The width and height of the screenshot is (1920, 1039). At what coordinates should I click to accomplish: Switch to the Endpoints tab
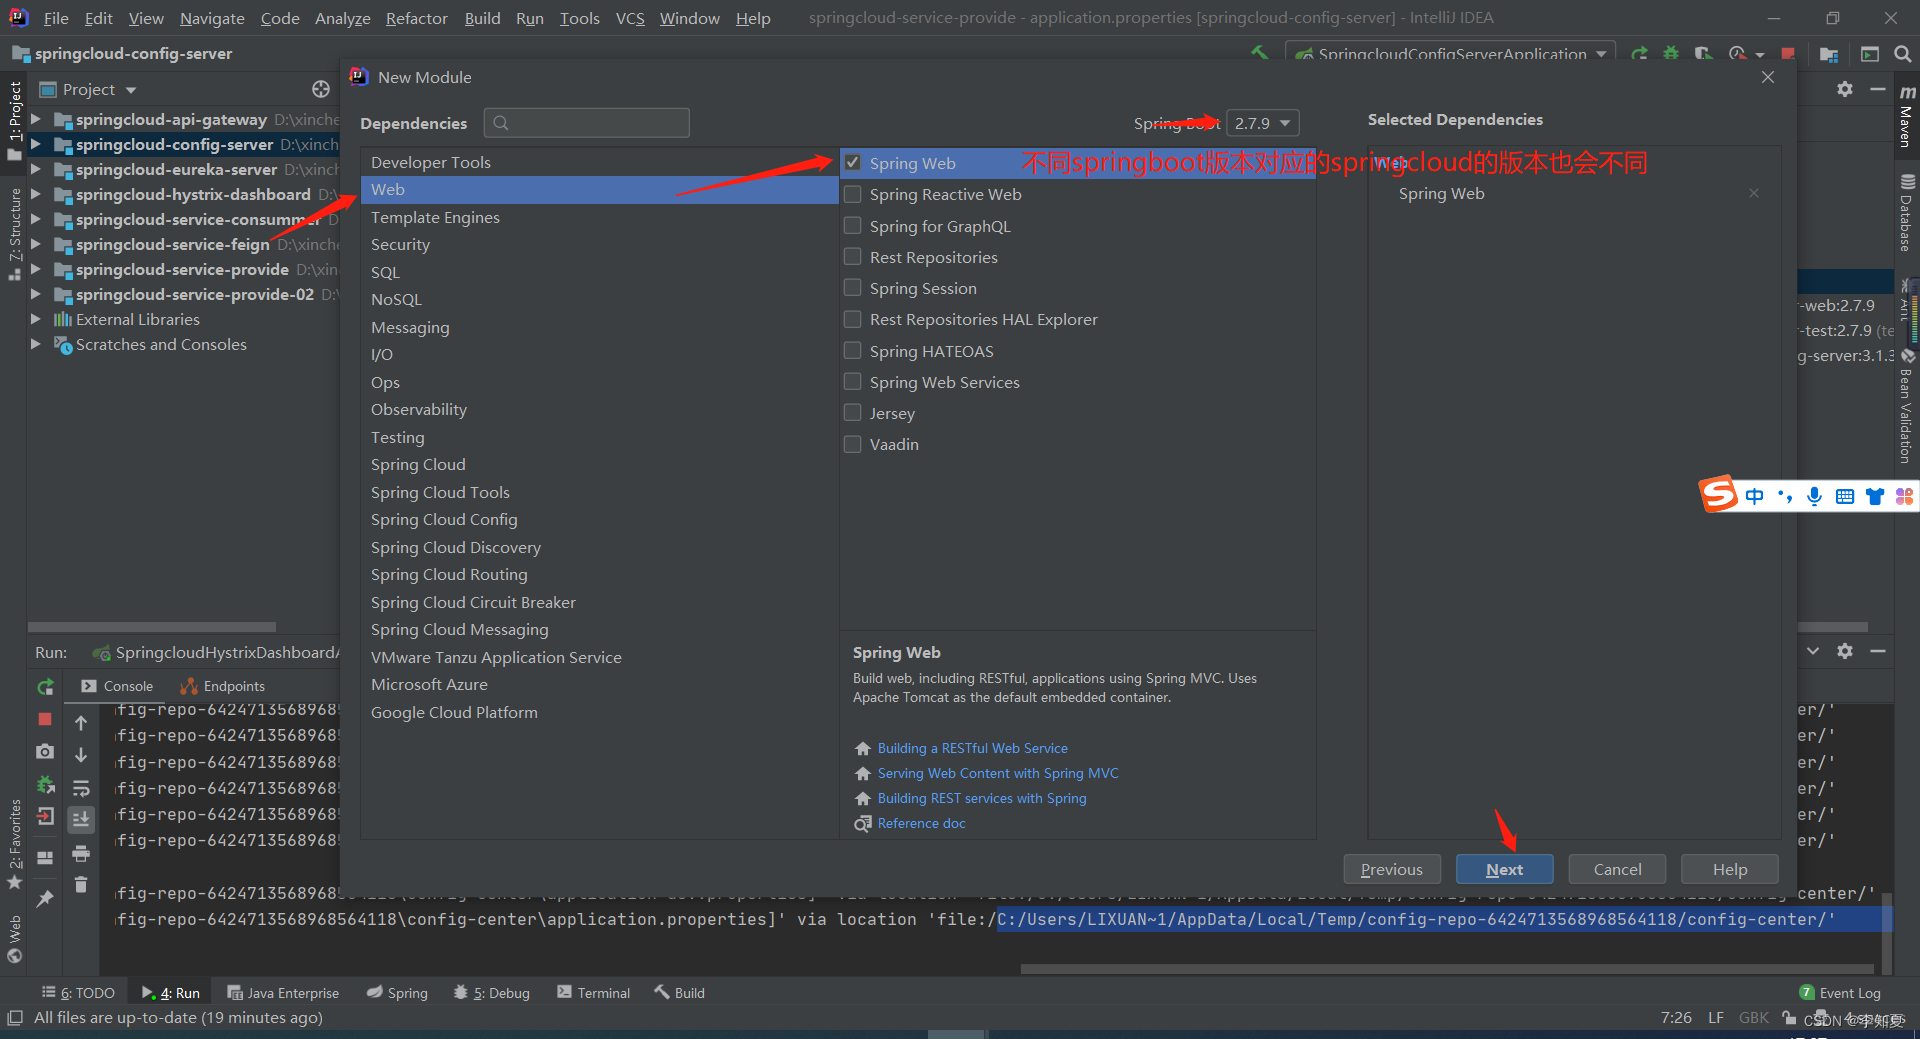coord(222,686)
